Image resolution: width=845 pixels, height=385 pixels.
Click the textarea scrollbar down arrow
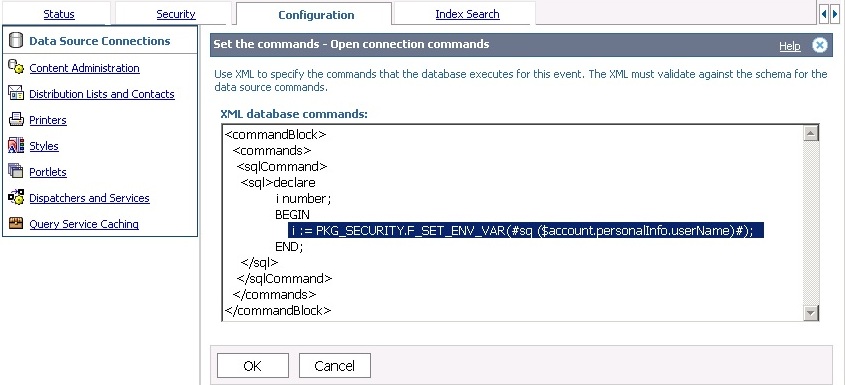(811, 312)
